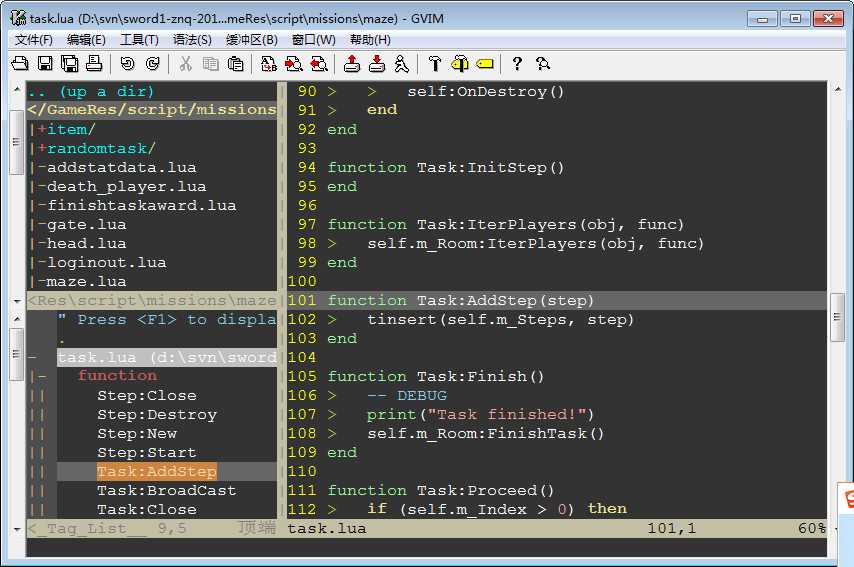
Task: Open the 工具(T) menu
Action: (x=139, y=40)
